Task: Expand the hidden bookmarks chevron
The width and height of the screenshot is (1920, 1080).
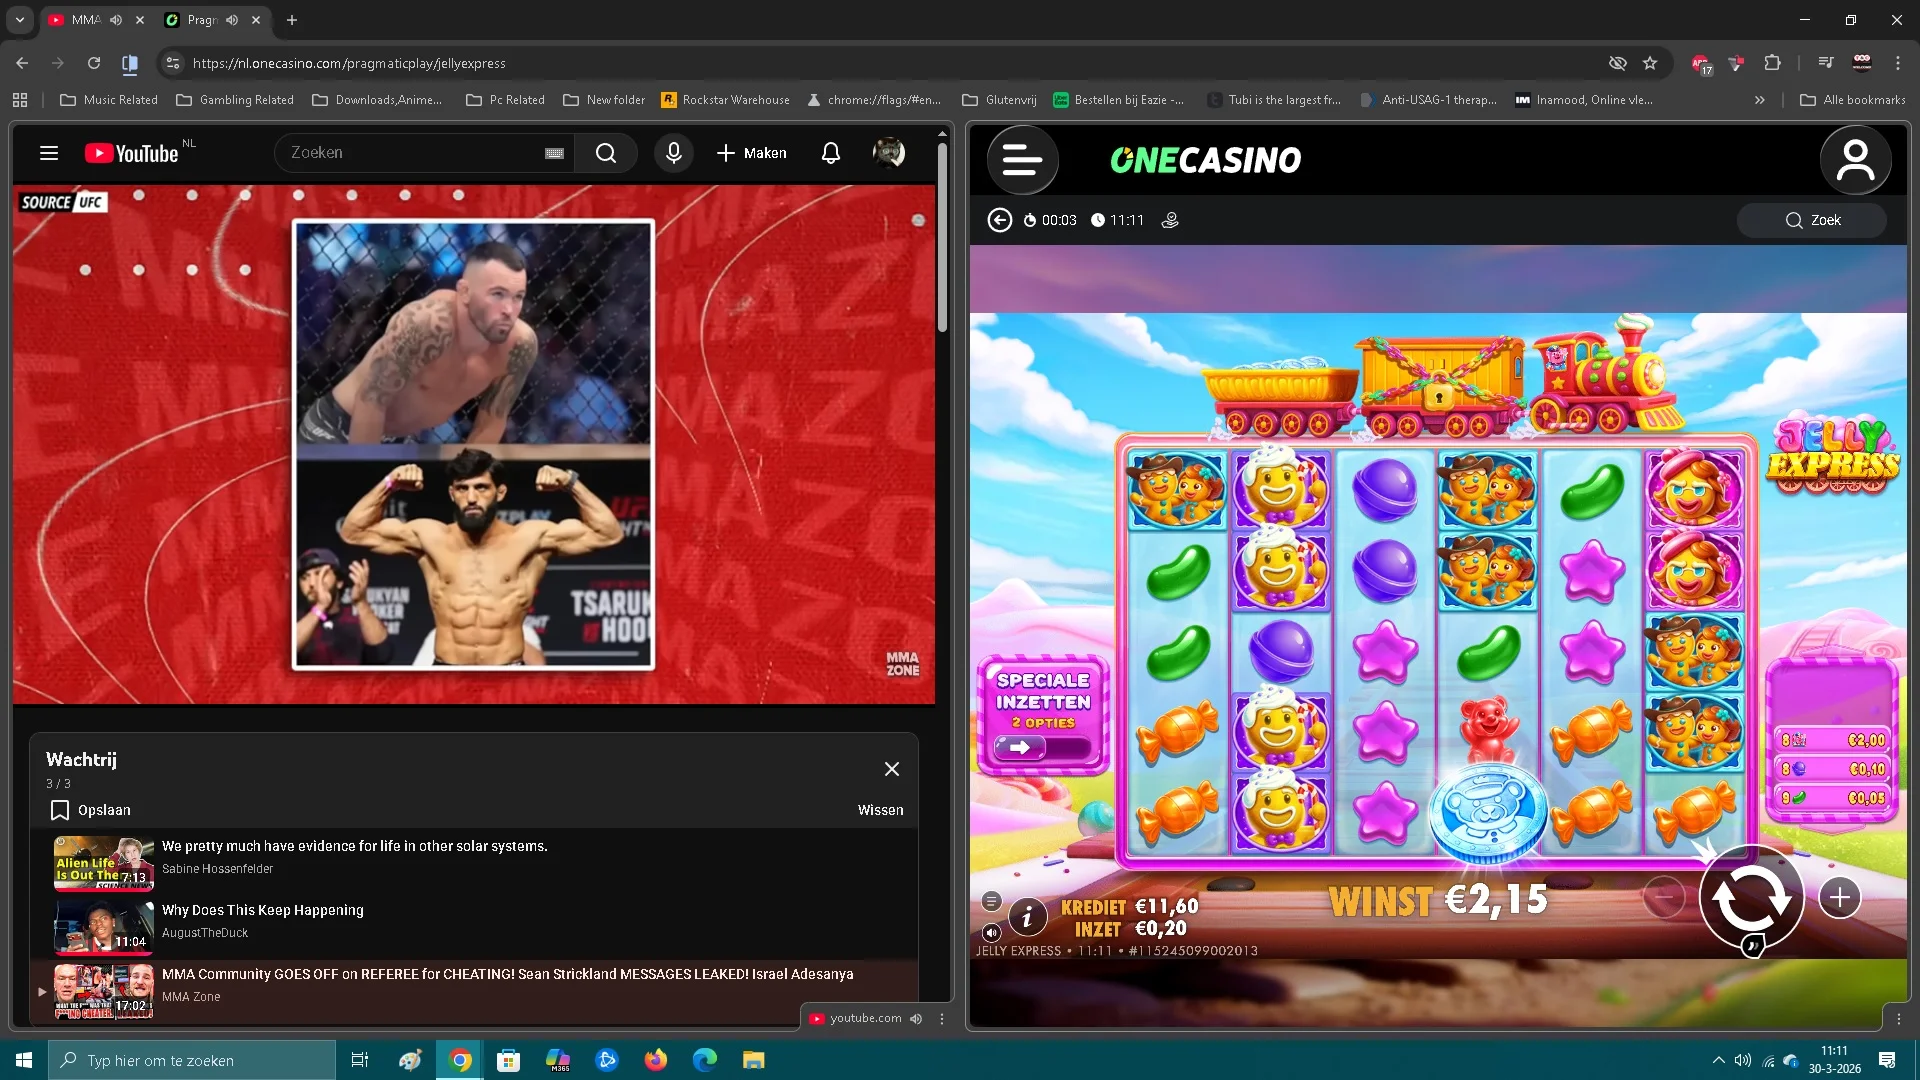Action: [x=1760, y=100]
